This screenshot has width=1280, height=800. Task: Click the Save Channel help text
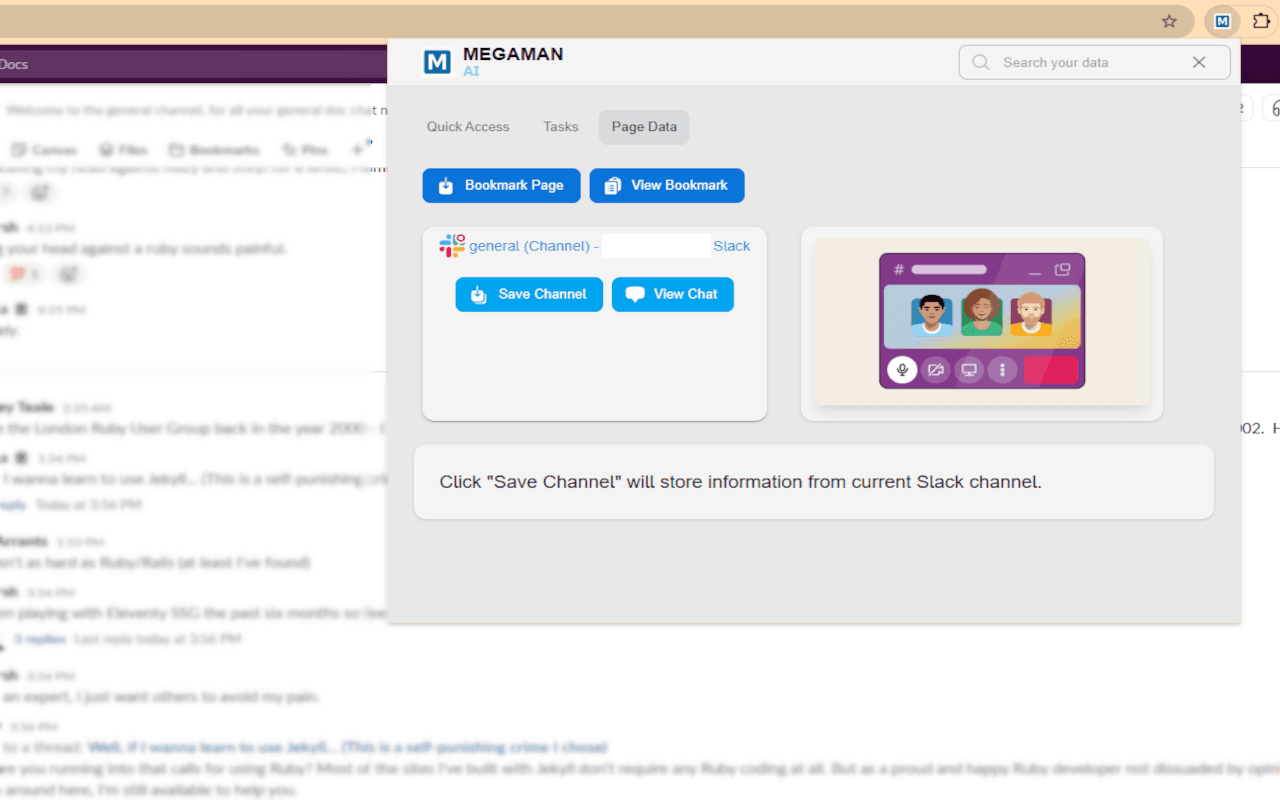(x=741, y=482)
